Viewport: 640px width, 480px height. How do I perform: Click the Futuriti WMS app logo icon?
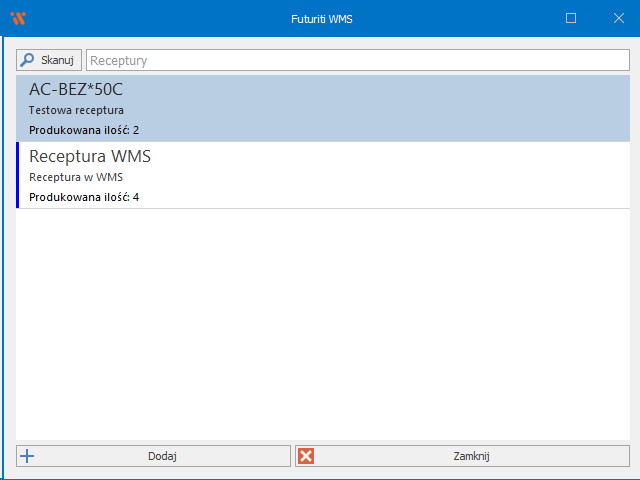click(x=18, y=18)
